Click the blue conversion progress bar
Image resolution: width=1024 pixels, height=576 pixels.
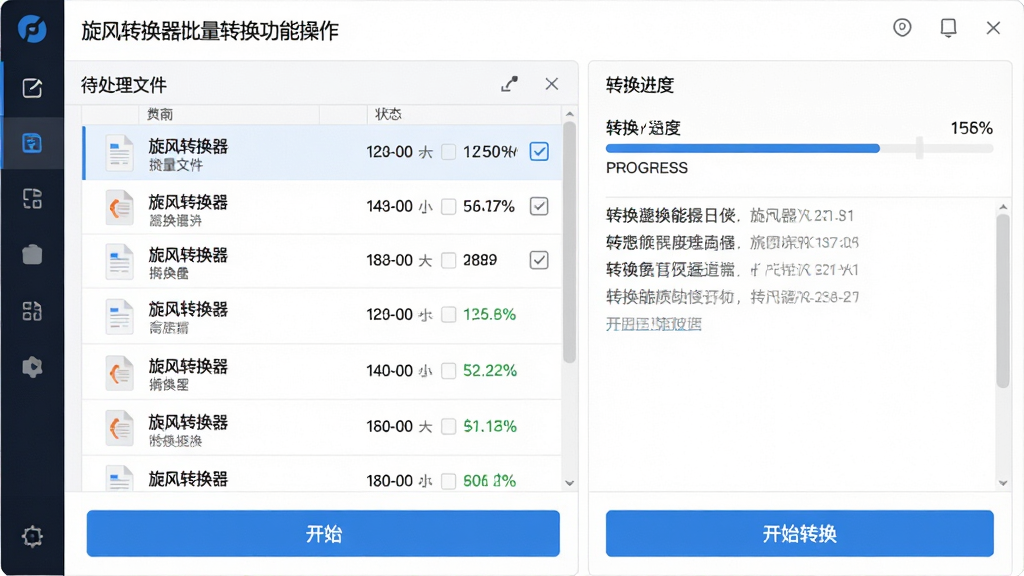click(x=743, y=149)
